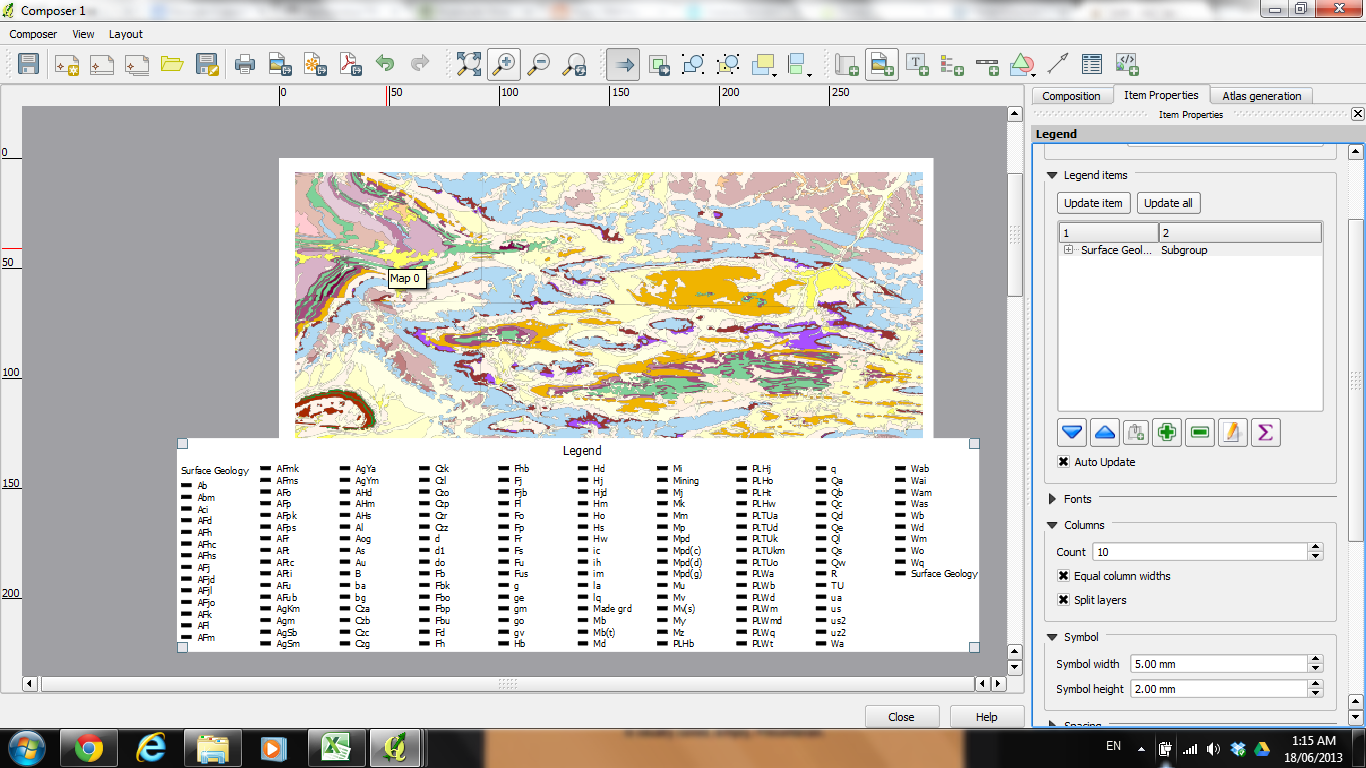The height and width of the screenshot is (768, 1366).
Task: Click the green plus add layer button
Action: point(1167,433)
